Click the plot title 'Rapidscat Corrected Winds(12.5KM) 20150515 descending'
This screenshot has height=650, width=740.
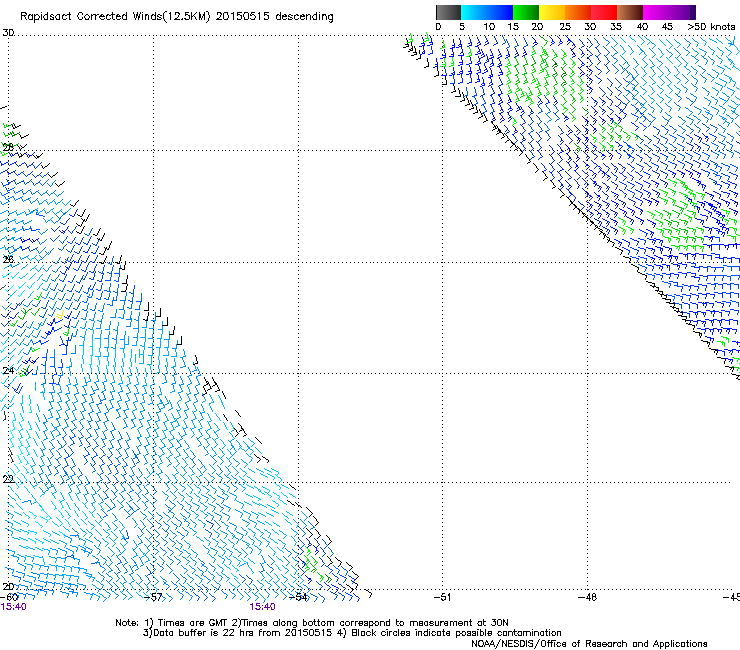[x=177, y=17]
